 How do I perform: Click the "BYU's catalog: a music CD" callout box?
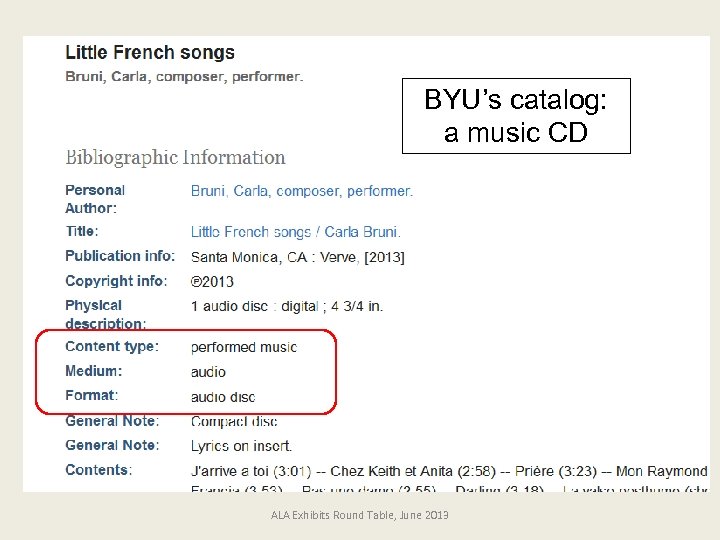(x=516, y=116)
